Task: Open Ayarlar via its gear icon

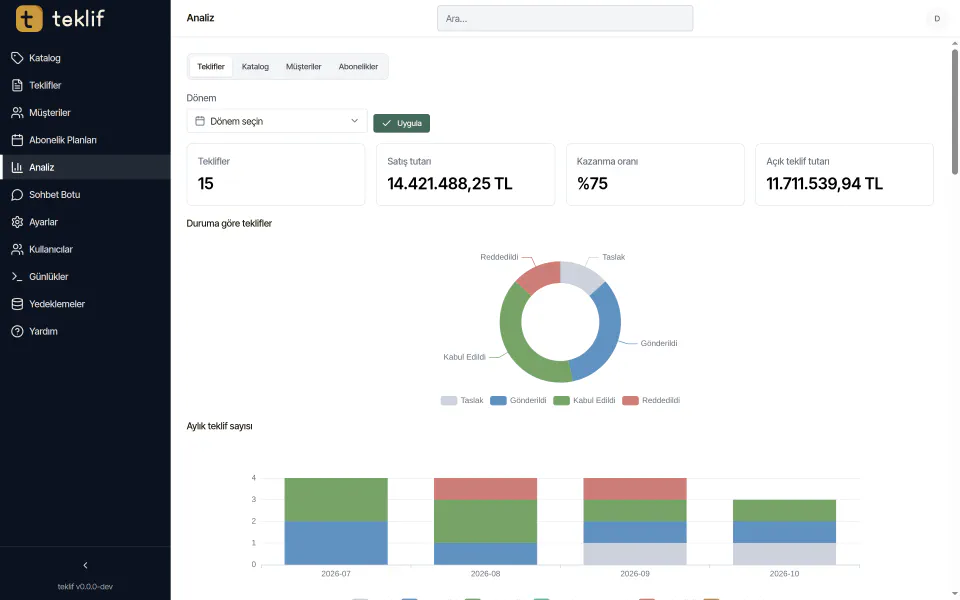Action: 17,222
